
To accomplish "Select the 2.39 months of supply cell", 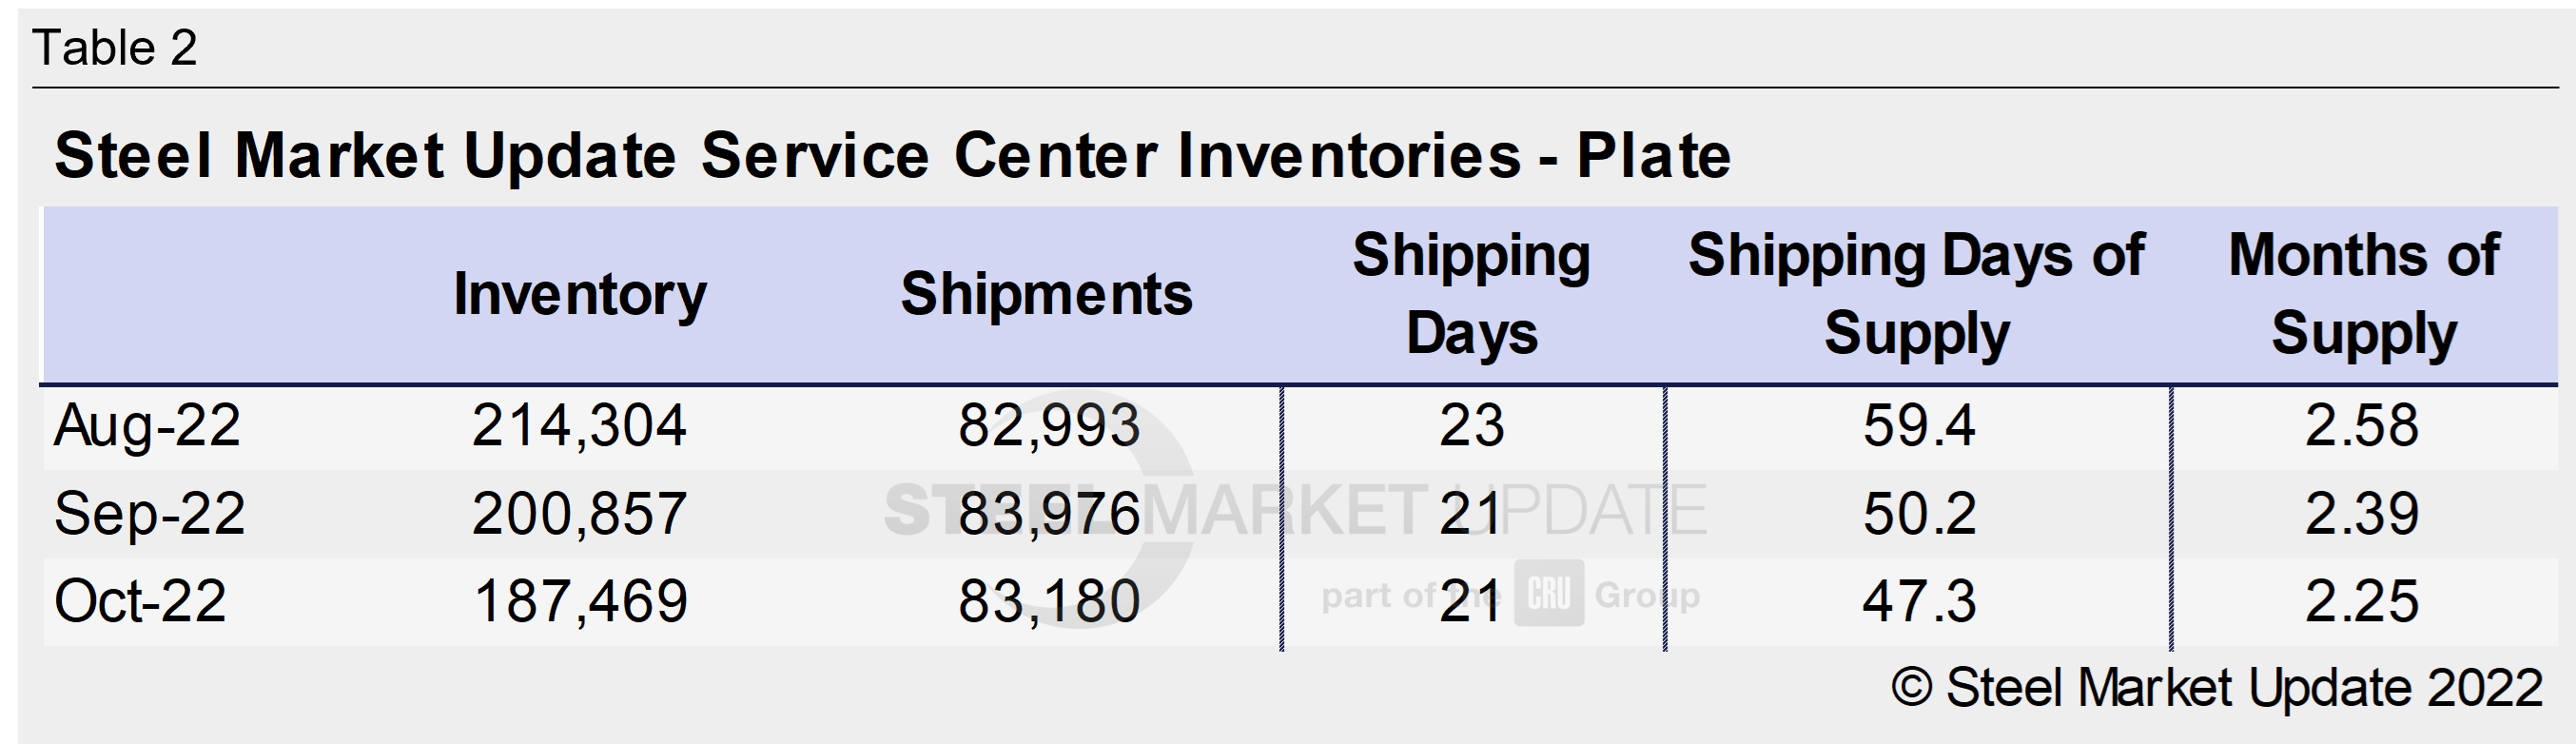I will pos(2361,514).
